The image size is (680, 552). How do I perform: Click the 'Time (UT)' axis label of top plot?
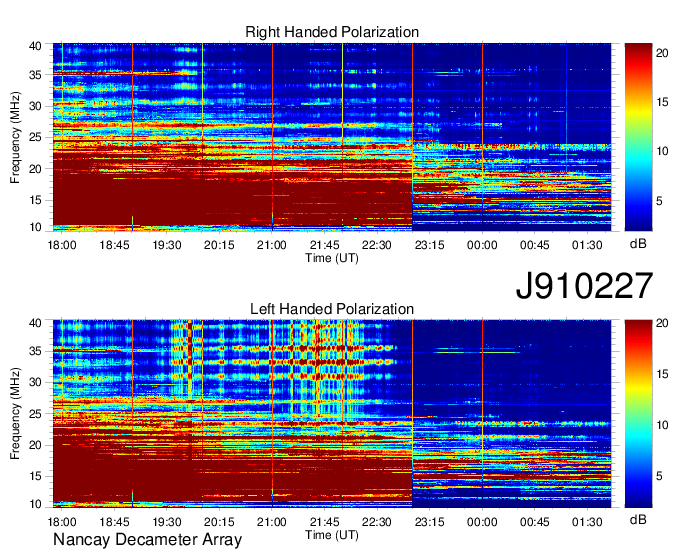pyautogui.click(x=332, y=258)
